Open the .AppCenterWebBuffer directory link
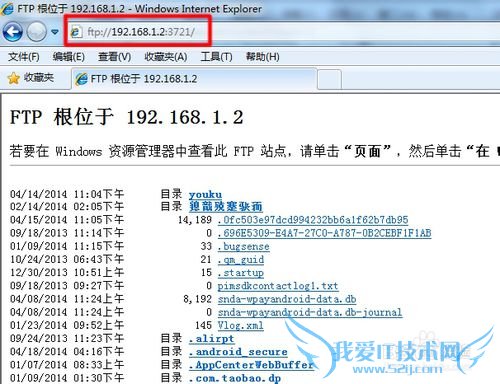The width and height of the screenshot is (500, 384). coord(251,365)
